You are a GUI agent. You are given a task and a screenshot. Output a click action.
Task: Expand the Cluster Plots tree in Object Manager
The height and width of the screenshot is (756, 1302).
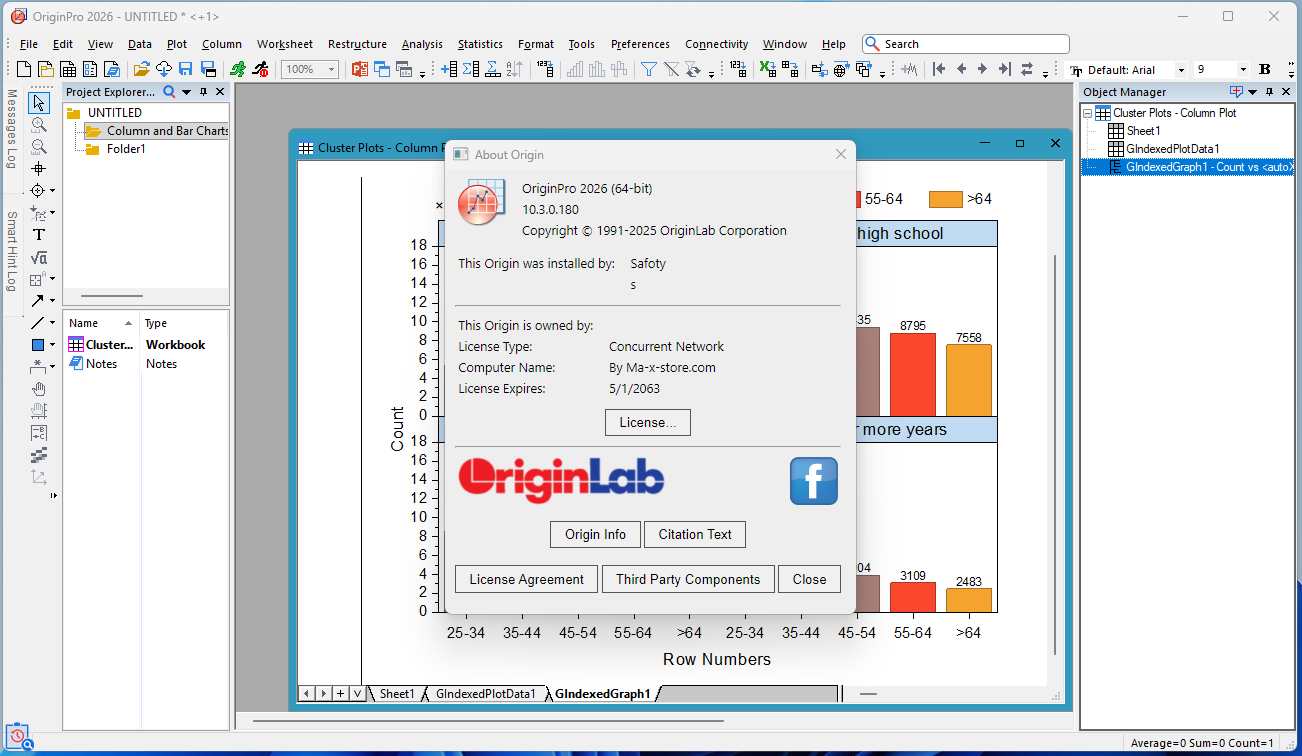1087,112
